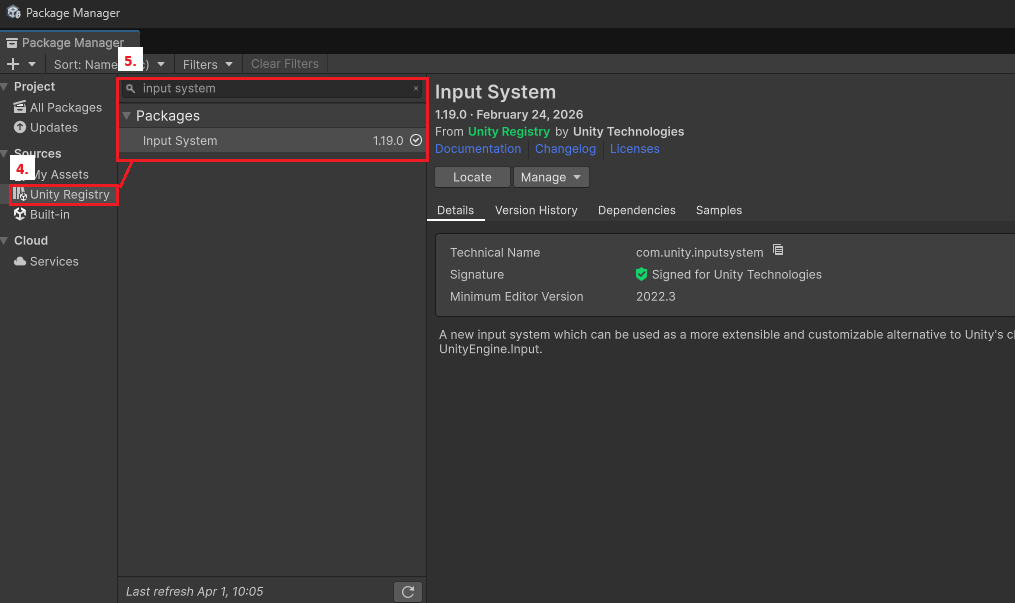
Task: Click the Input System heading
Action: point(495,92)
